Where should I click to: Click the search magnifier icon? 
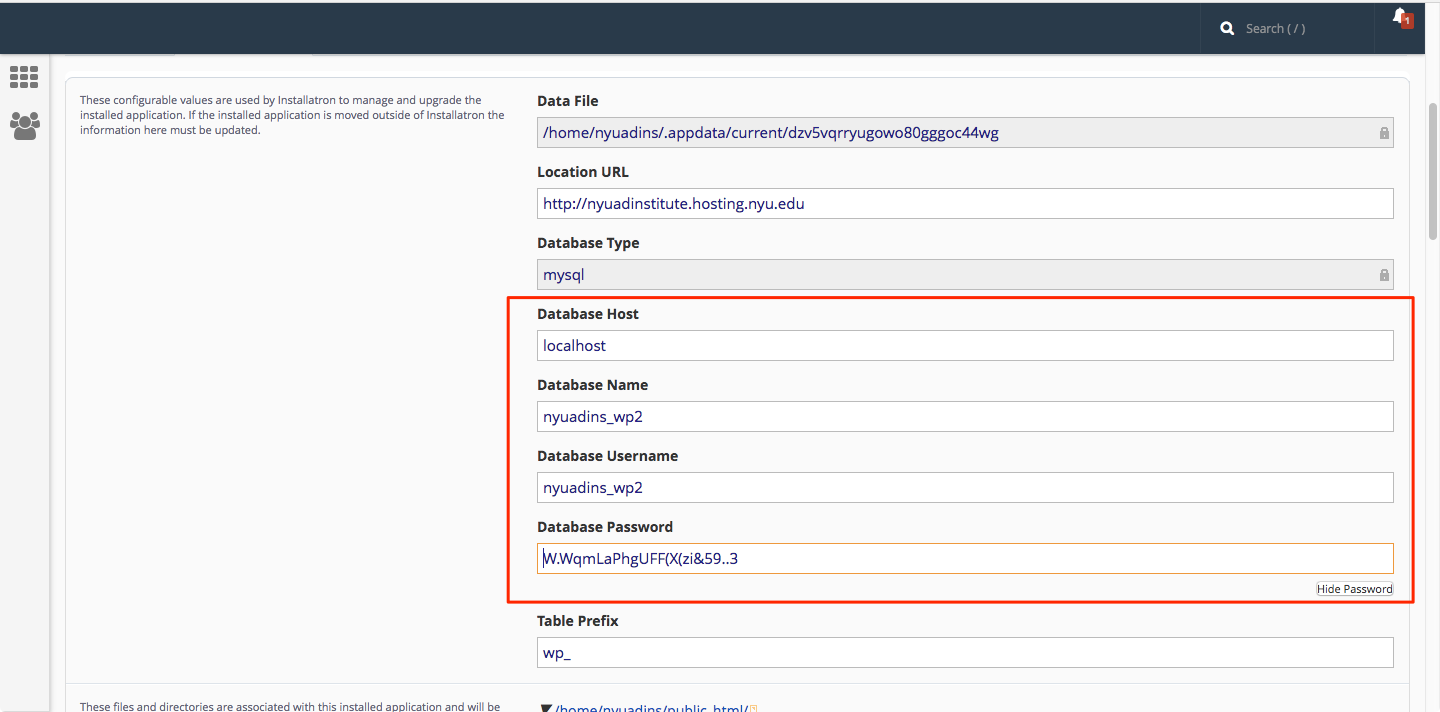pyautogui.click(x=1227, y=29)
